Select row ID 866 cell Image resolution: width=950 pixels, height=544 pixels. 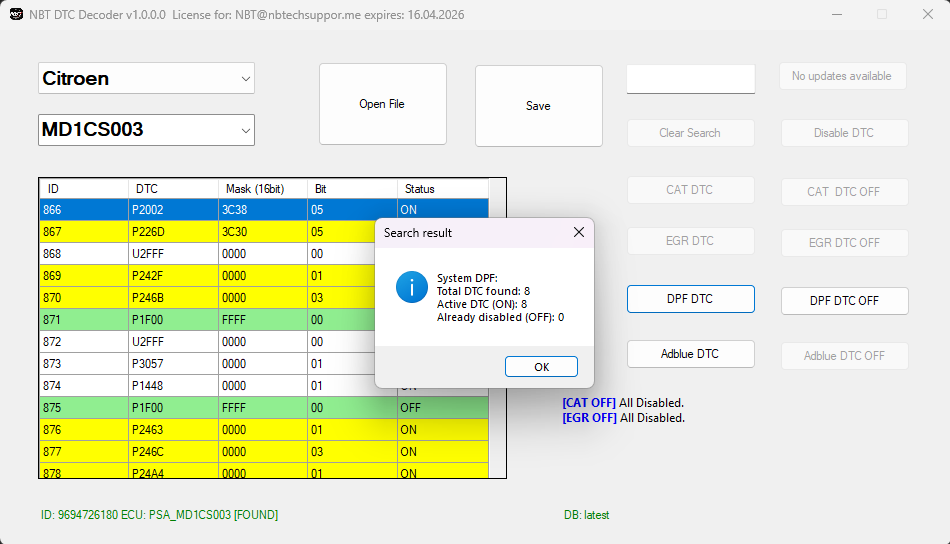point(84,210)
